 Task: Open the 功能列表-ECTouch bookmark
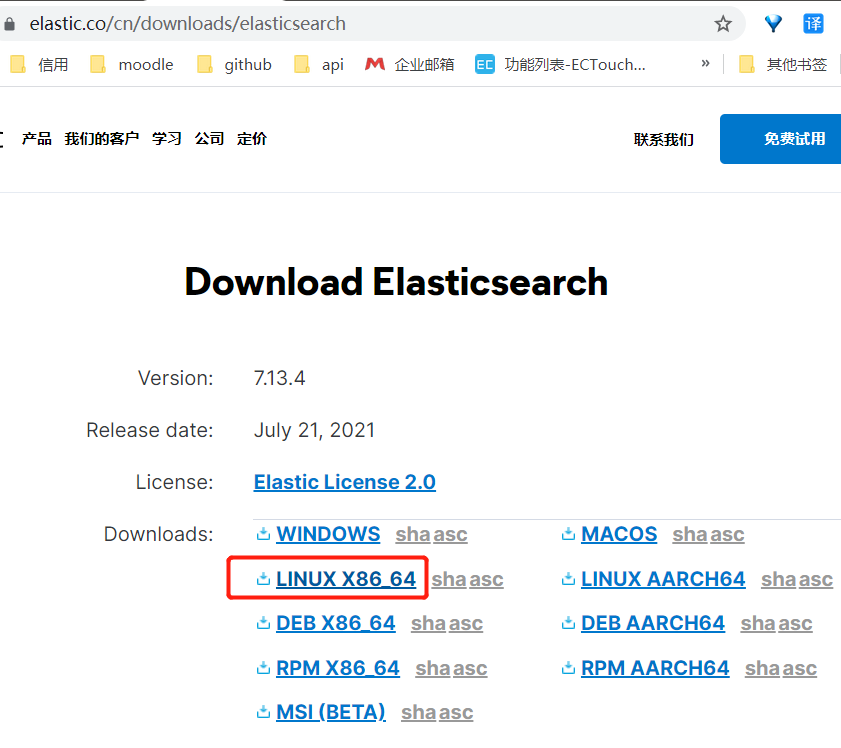(560, 64)
